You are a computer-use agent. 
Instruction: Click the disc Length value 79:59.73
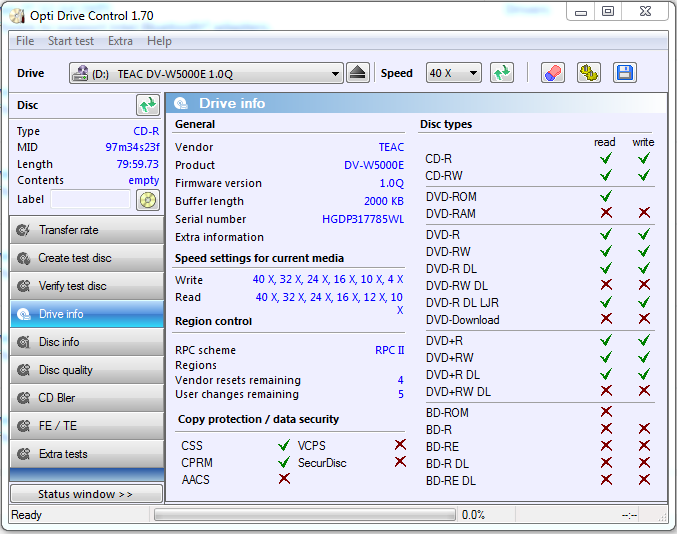pos(138,164)
